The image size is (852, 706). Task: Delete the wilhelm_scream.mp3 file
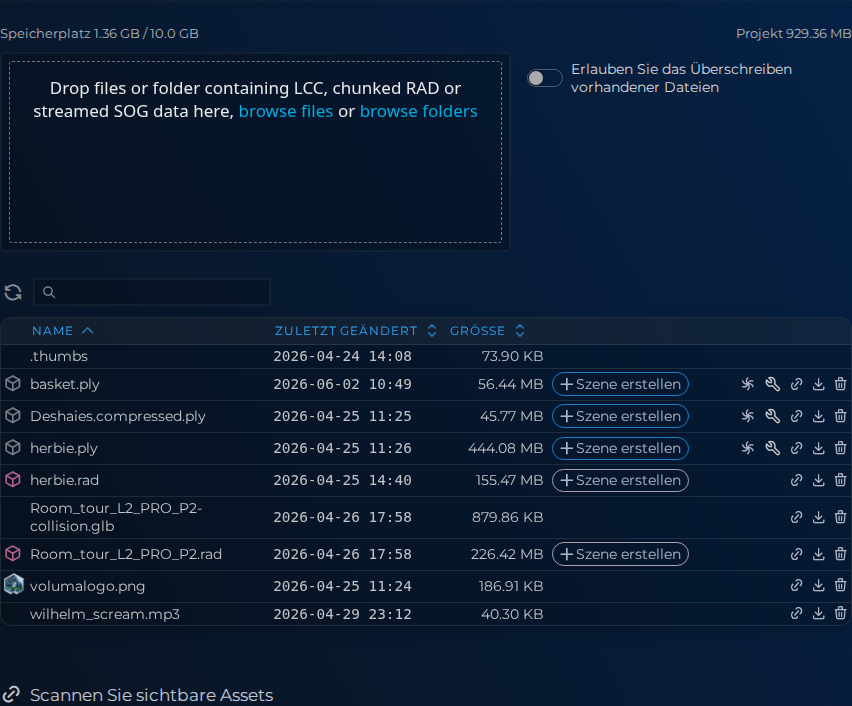pyautogui.click(x=840, y=614)
